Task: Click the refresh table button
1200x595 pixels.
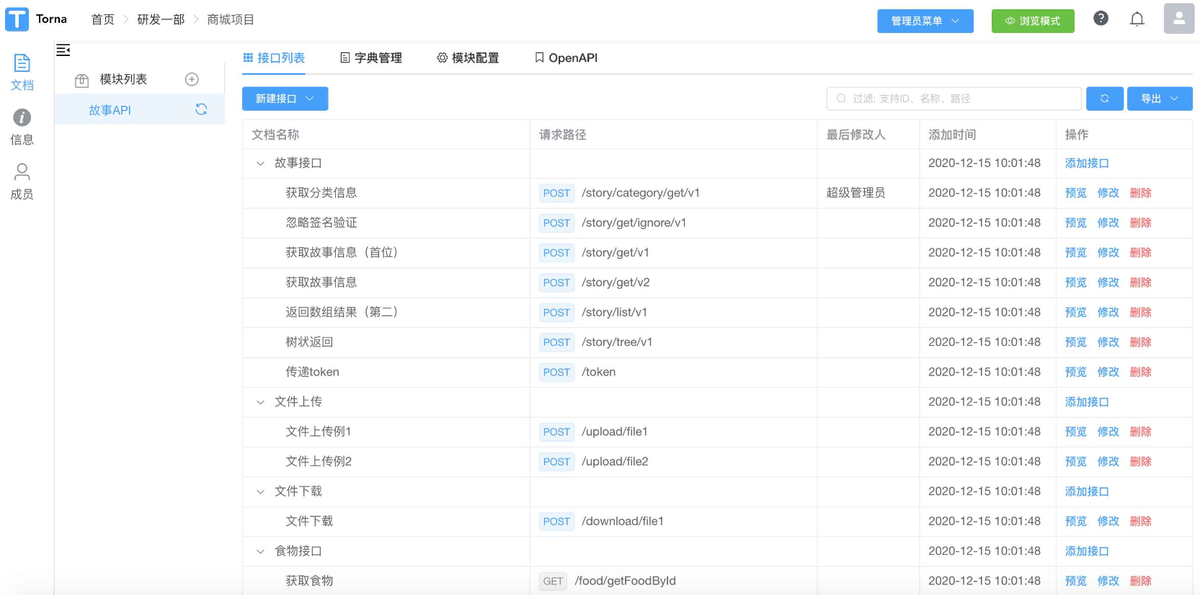Action: coord(1105,99)
